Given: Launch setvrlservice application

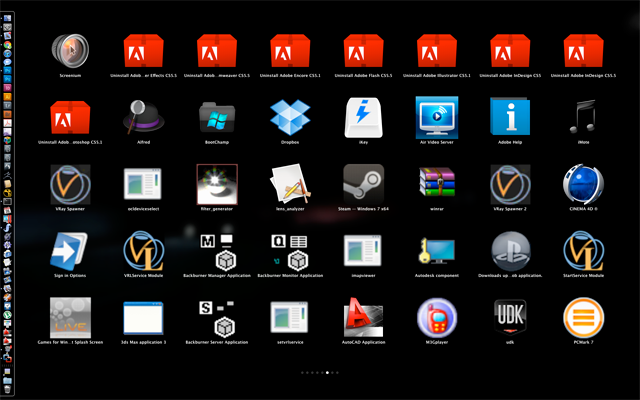Looking at the screenshot, I should click(289, 317).
